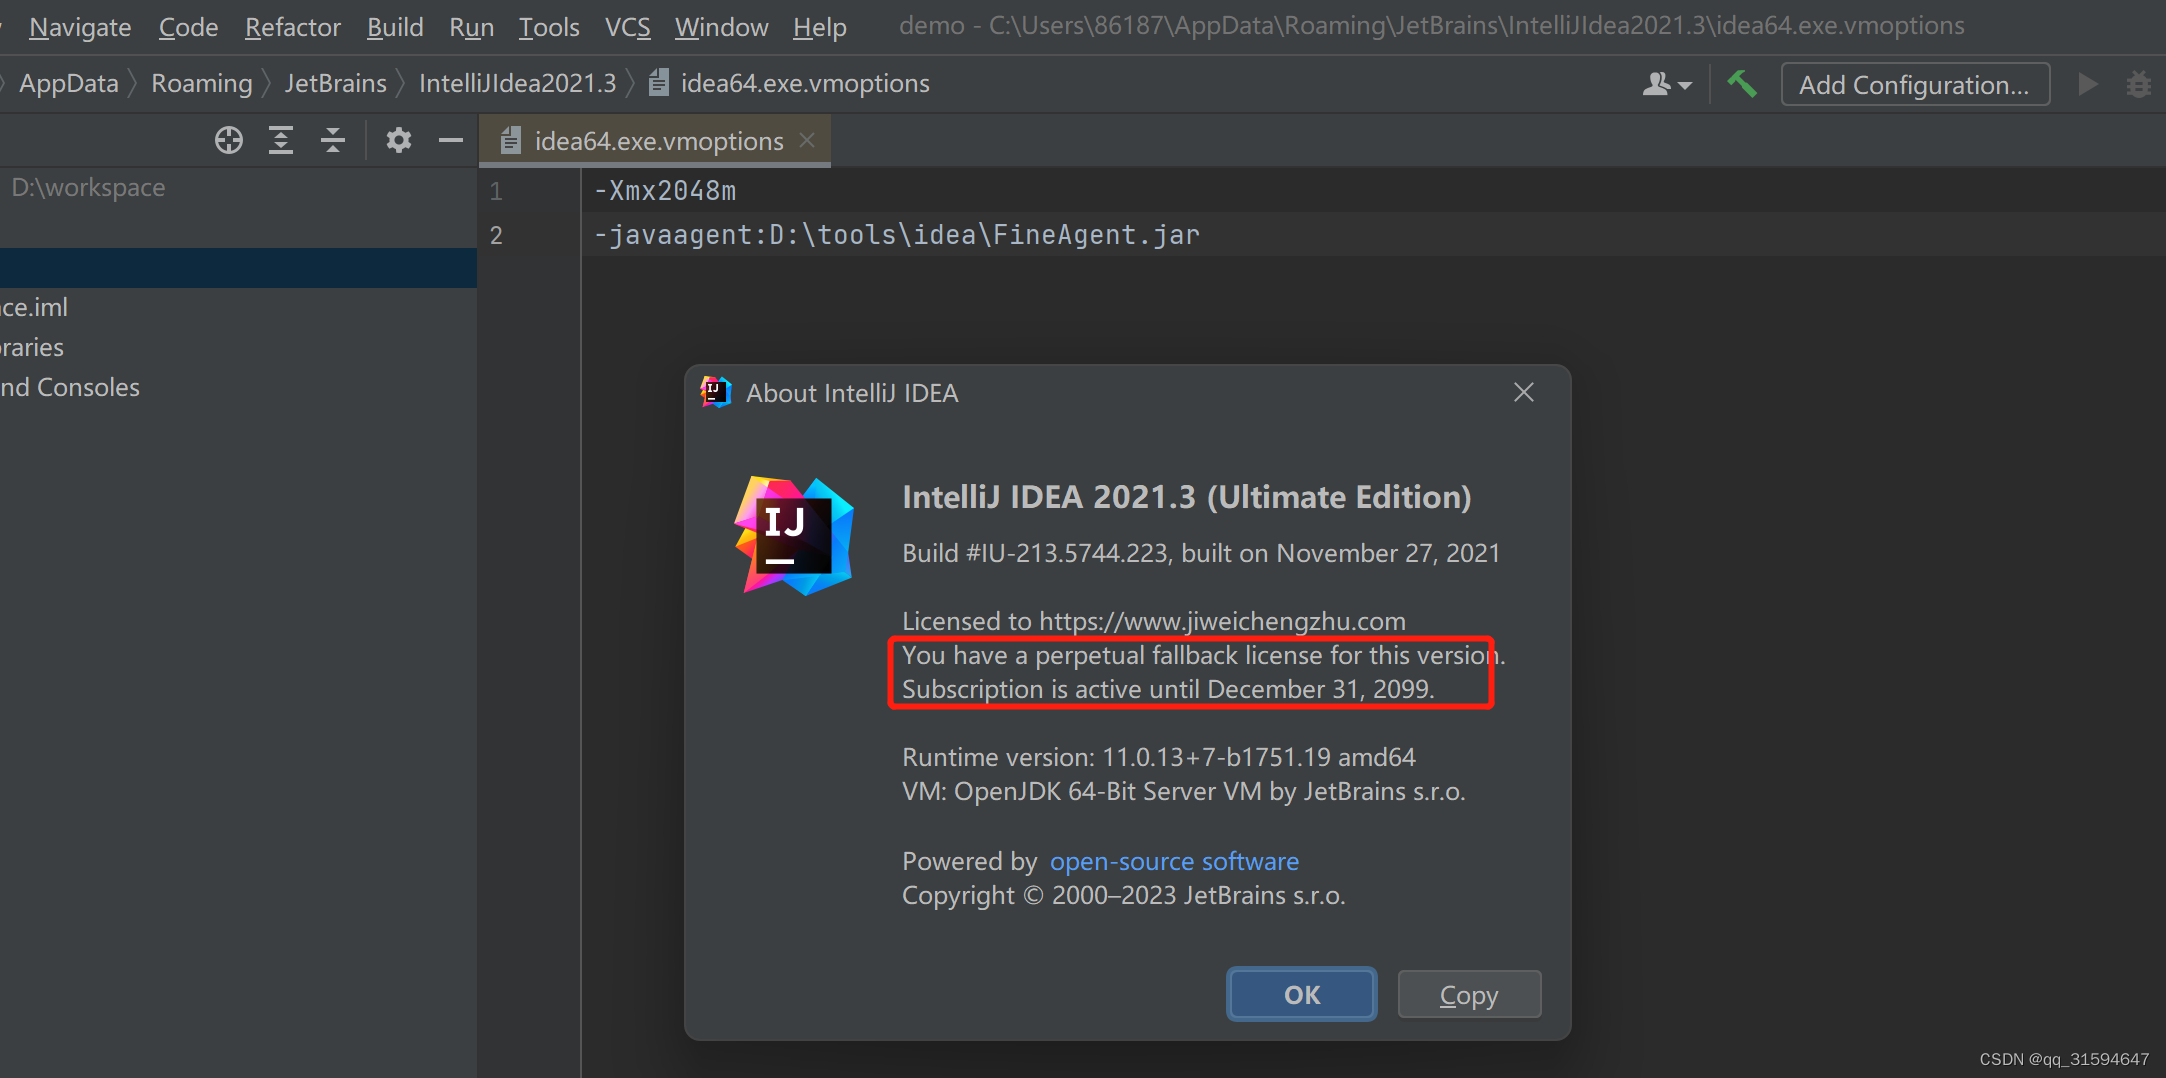Click the IntelliJ icon in the About title bar
2166x1078 pixels.
click(x=716, y=392)
